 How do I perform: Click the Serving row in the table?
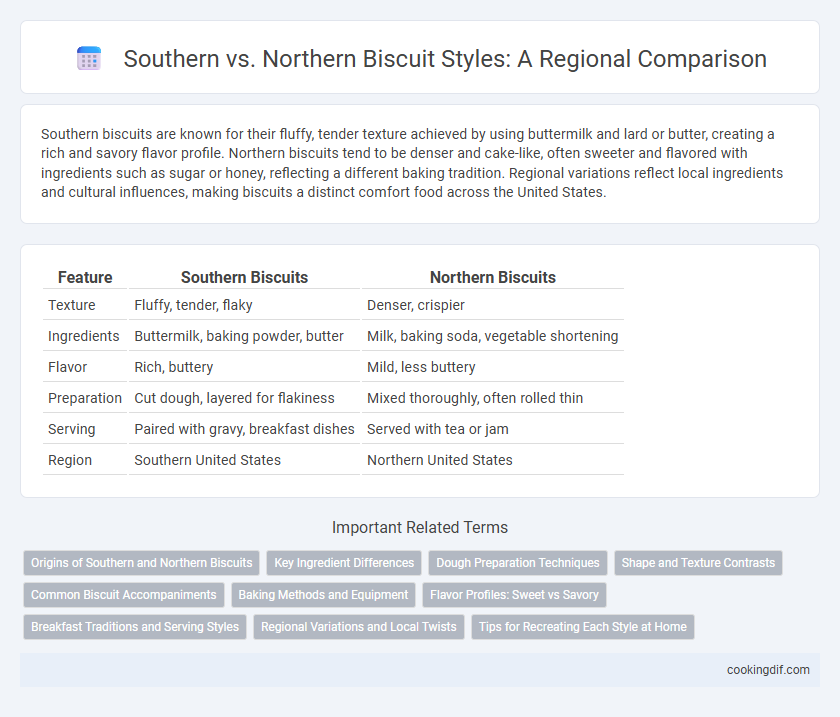click(333, 429)
